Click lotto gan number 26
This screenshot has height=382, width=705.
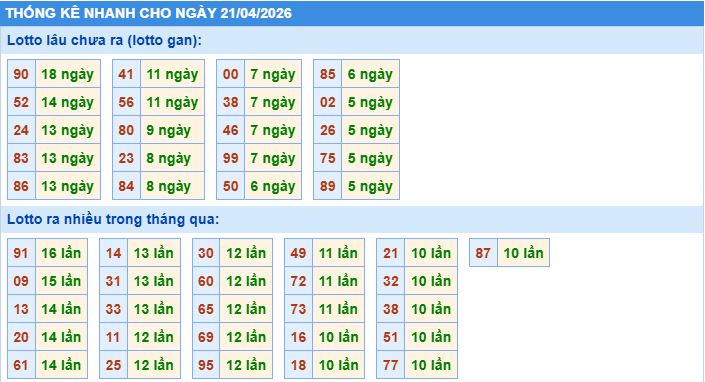tap(328, 130)
